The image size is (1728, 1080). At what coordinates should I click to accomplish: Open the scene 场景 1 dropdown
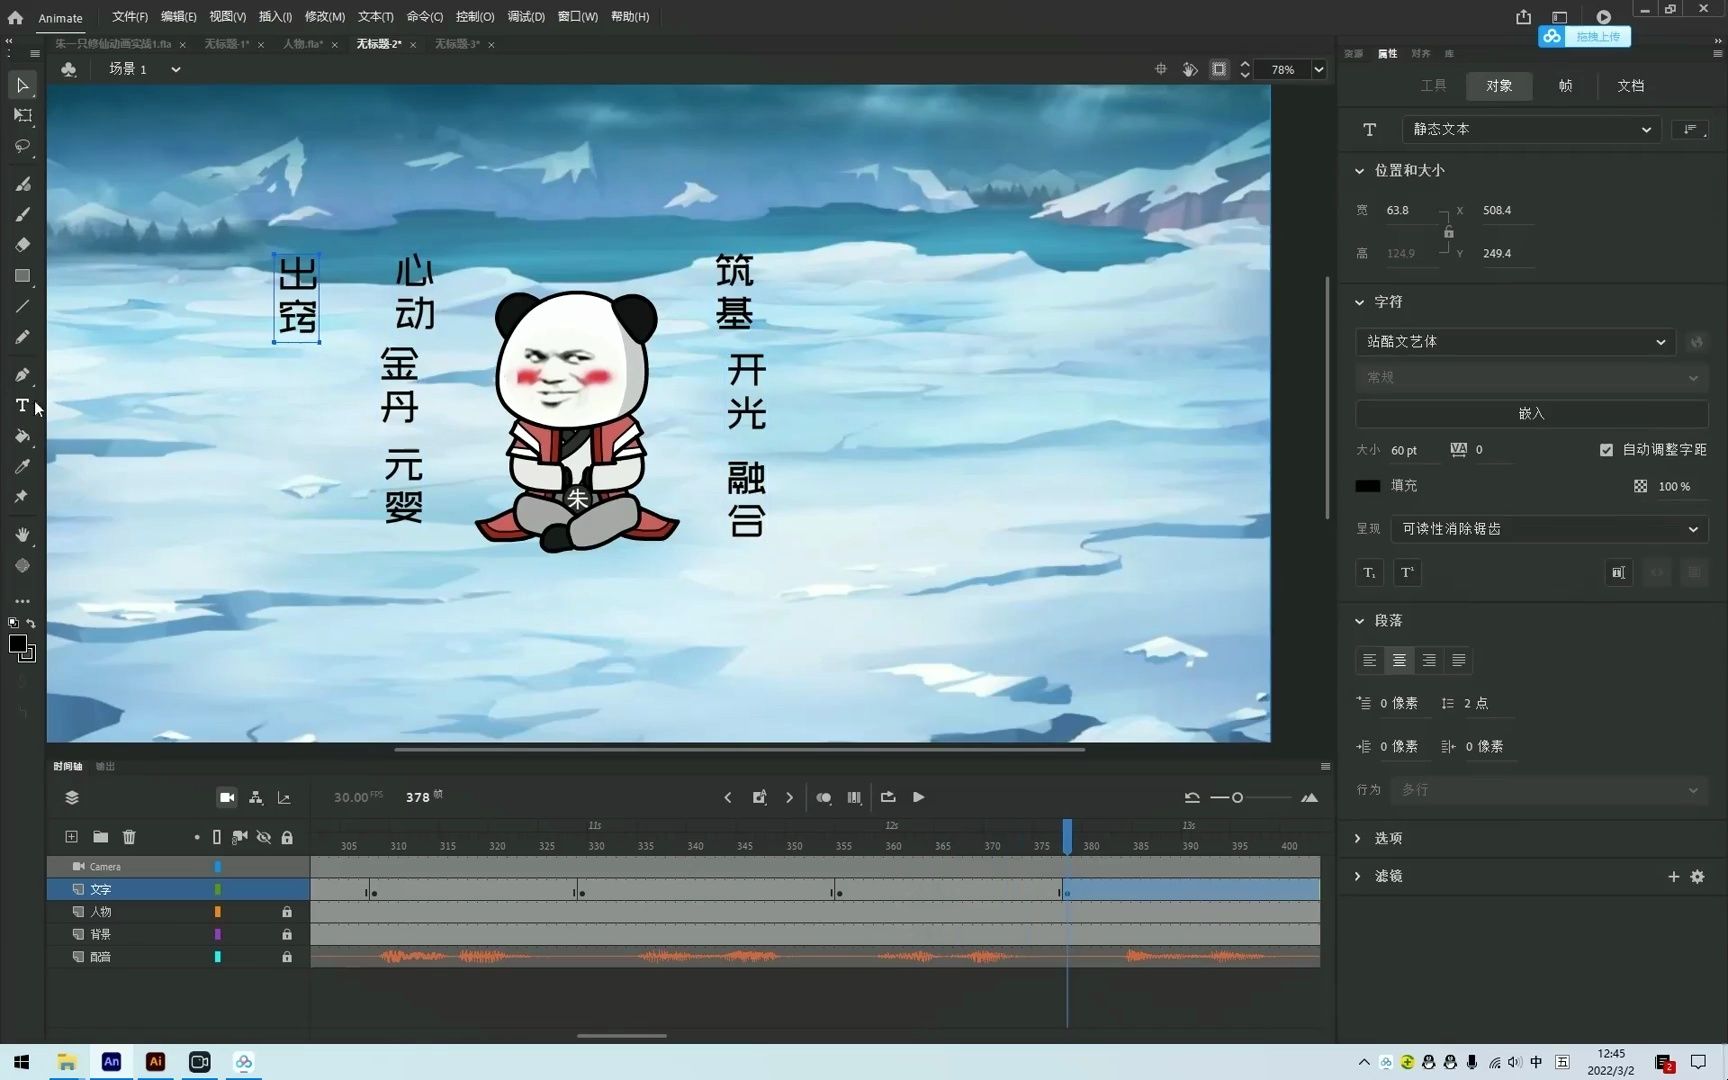(176, 69)
